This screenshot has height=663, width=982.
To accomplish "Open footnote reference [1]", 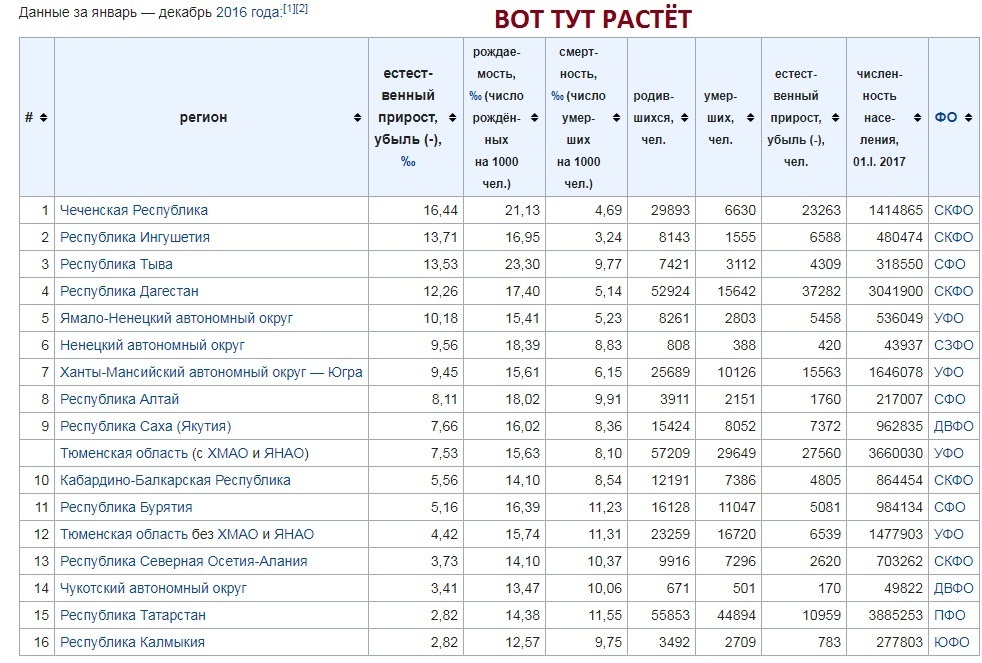I will pyautogui.click(x=289, y=9).
